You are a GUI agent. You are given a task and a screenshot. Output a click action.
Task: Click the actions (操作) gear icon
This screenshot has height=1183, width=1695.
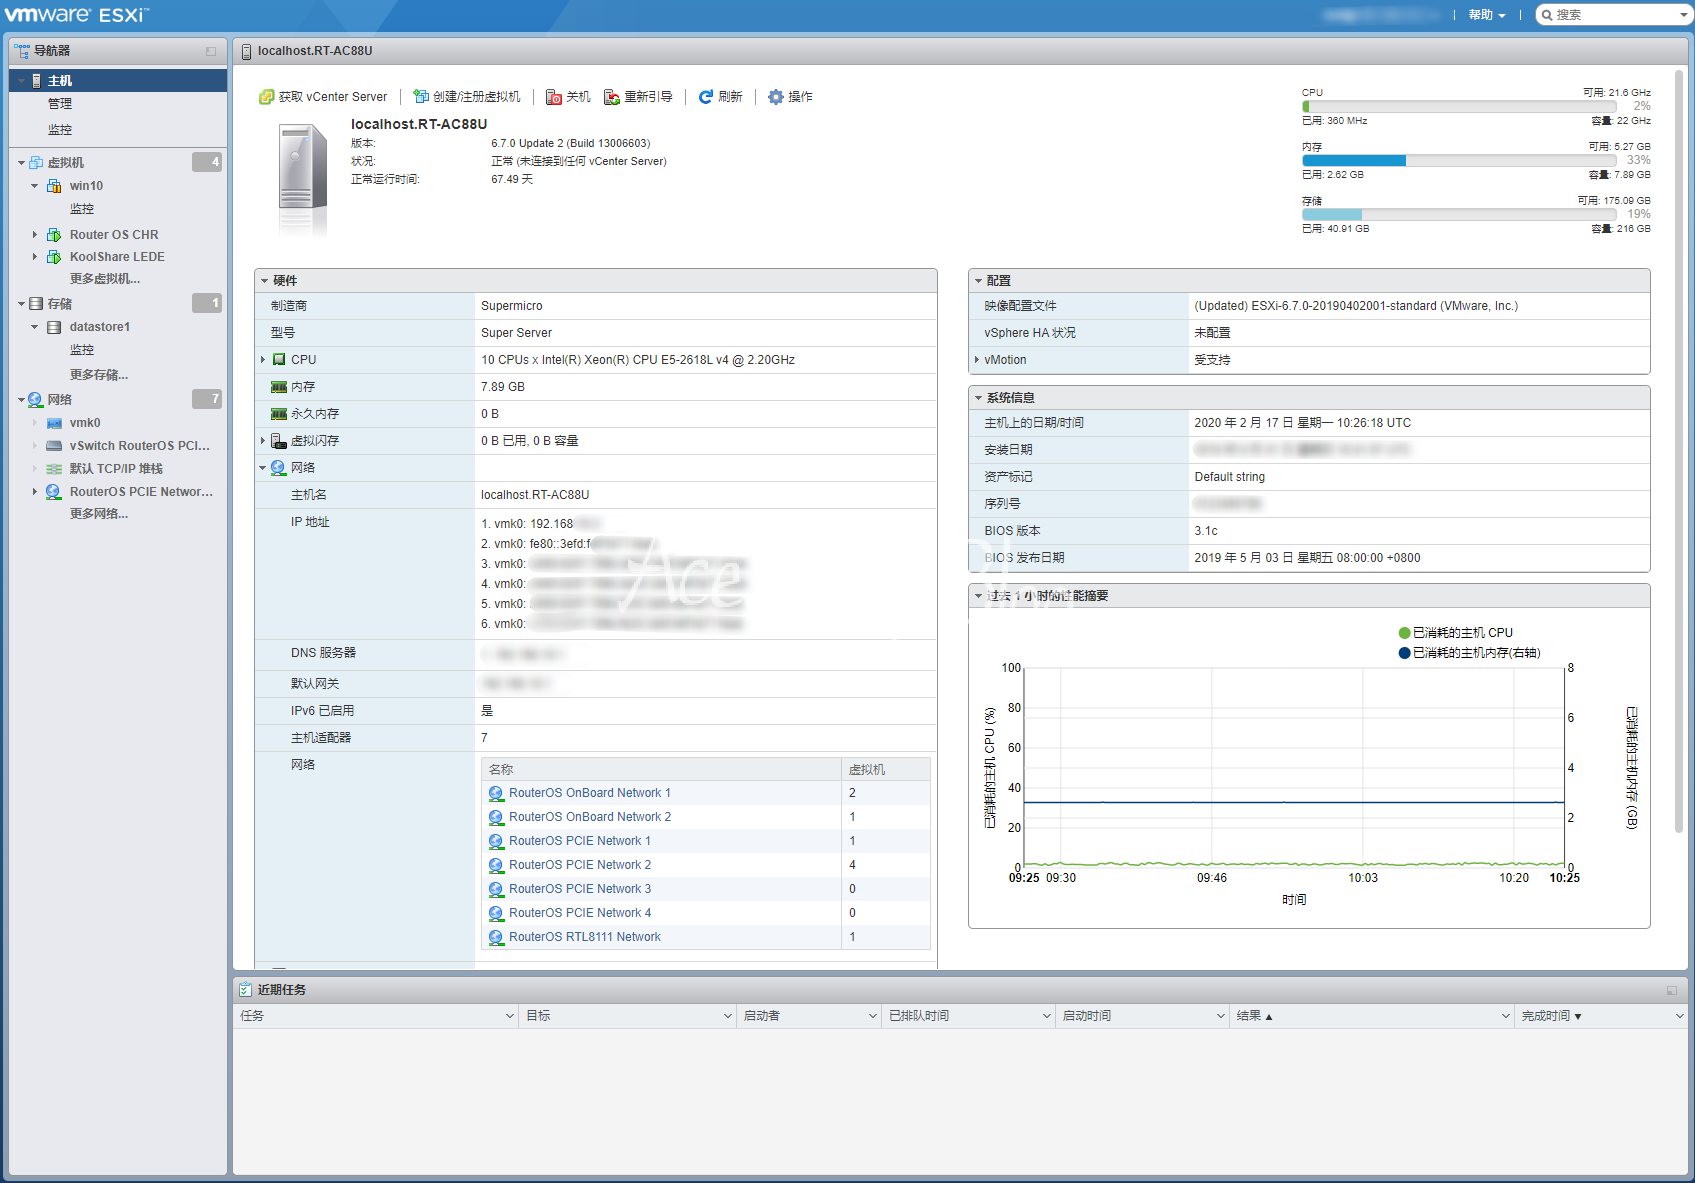[776, 97]
